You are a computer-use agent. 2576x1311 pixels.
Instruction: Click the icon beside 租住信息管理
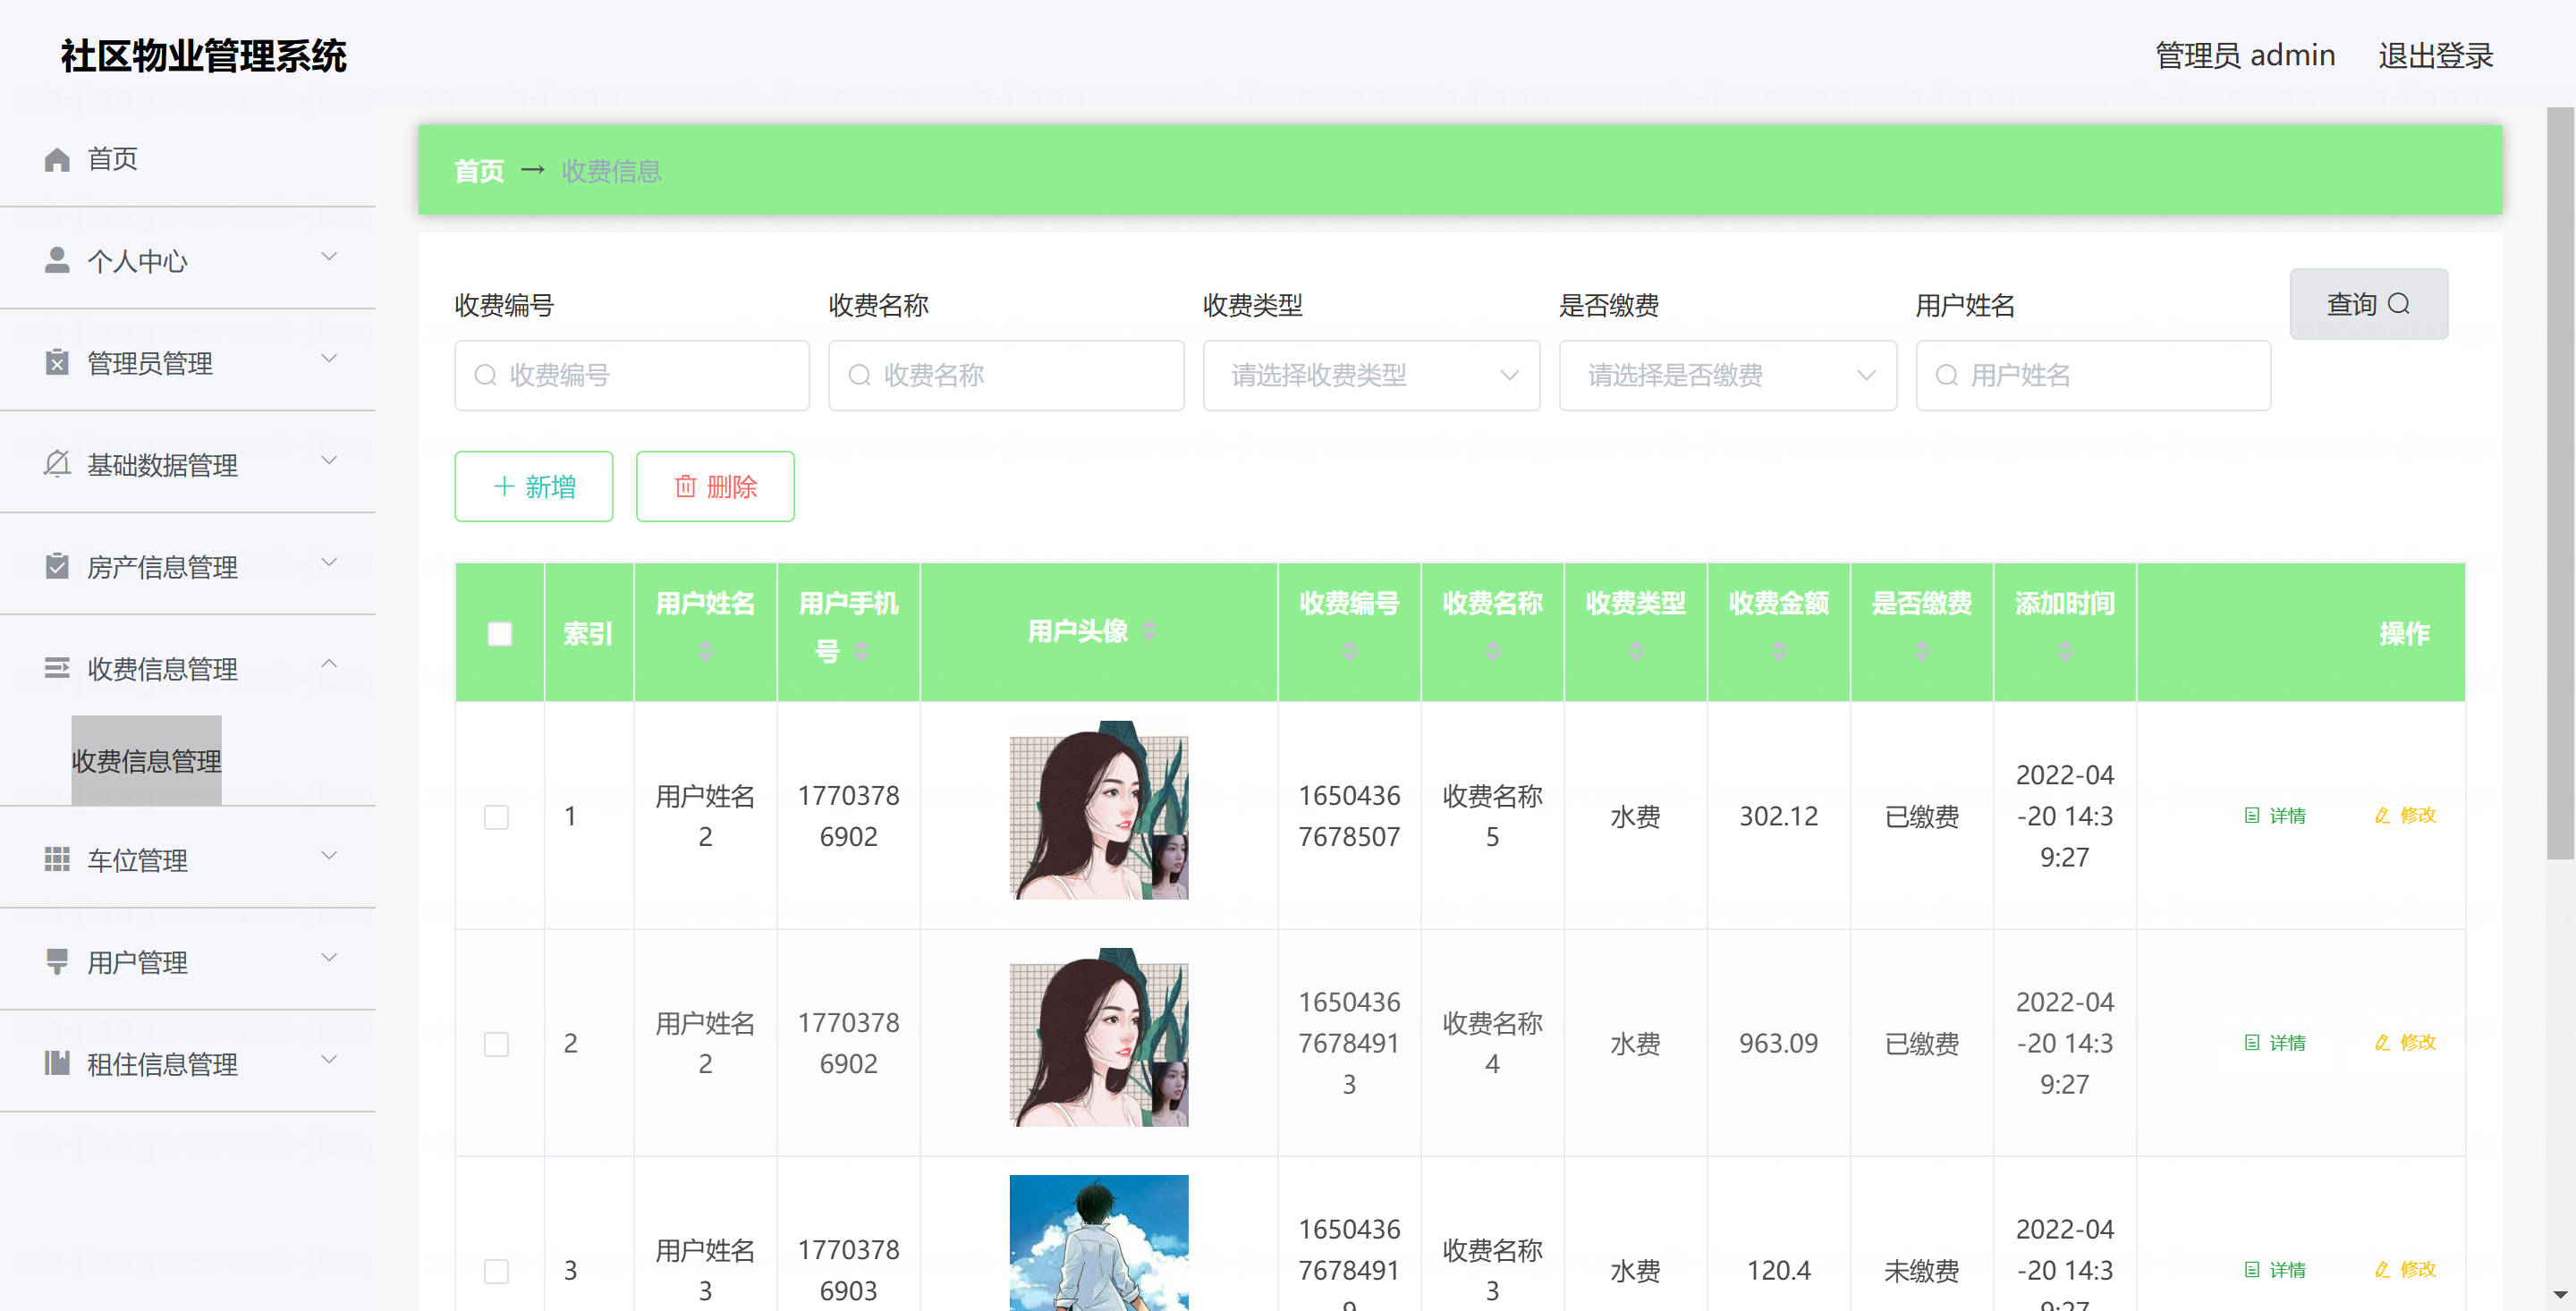click(x=57, y=1063)
